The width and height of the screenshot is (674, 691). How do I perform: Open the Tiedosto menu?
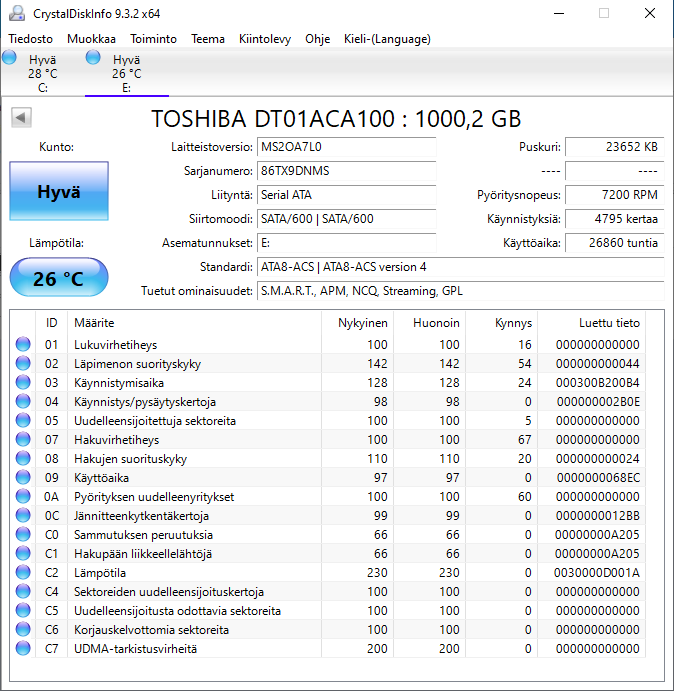tap(31, 39)
